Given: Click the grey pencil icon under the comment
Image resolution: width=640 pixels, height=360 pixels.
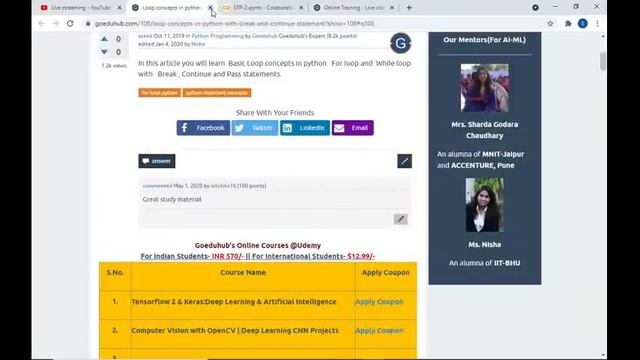Looking at the screenshot, I should coord(400,219).
